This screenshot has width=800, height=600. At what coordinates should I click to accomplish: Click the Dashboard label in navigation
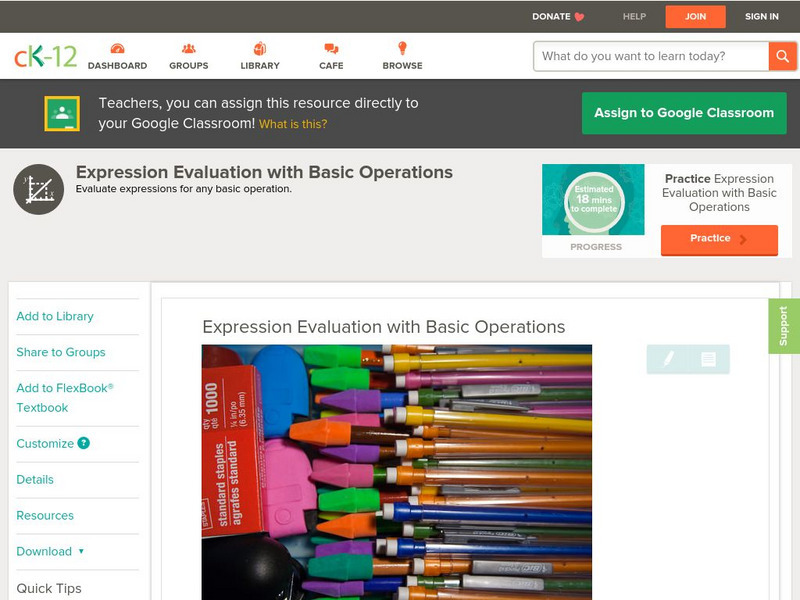click(x=117, y=66)
